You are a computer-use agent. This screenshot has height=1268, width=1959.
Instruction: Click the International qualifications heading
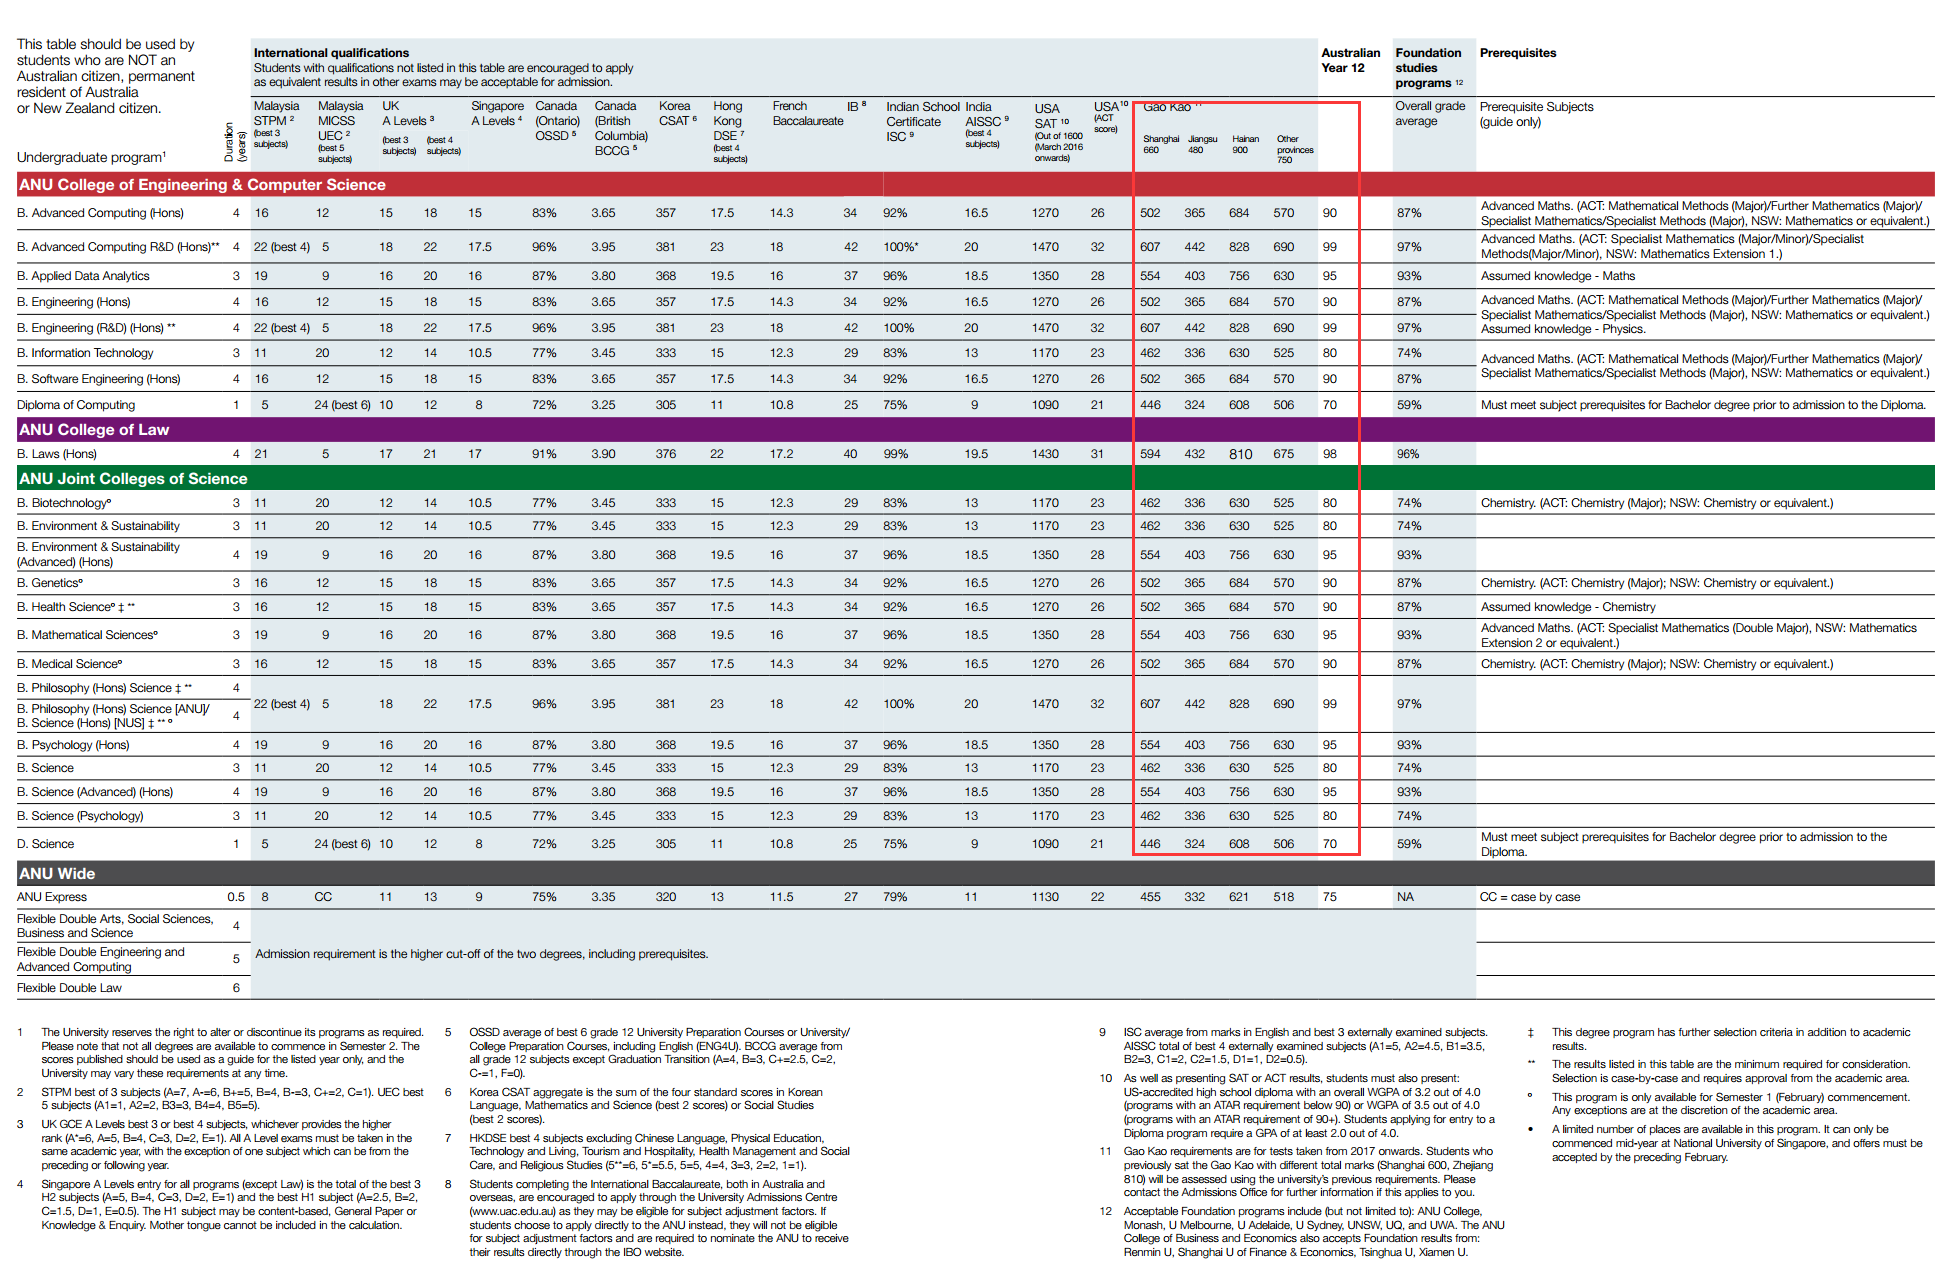point(331,53)
